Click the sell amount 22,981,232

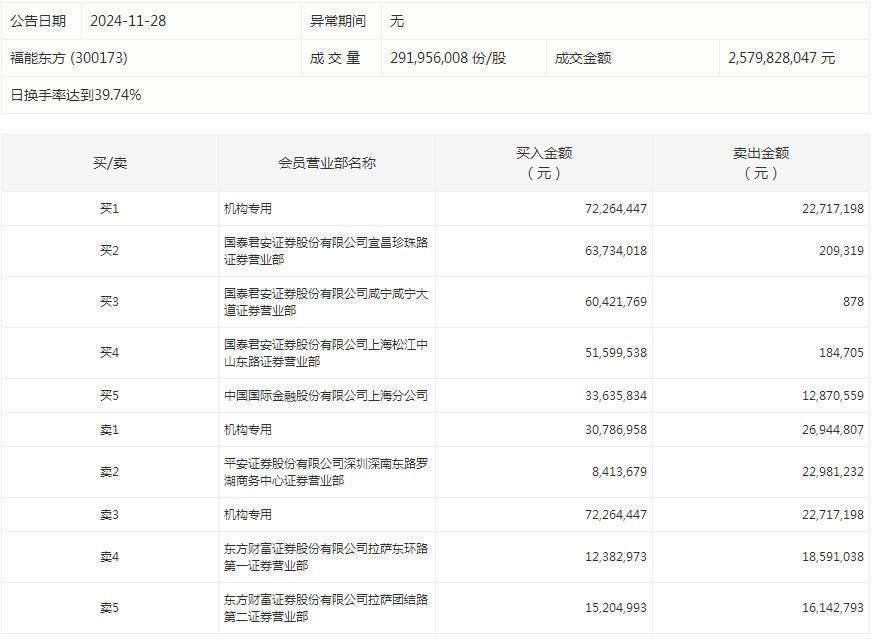click(x=833, y=473)
